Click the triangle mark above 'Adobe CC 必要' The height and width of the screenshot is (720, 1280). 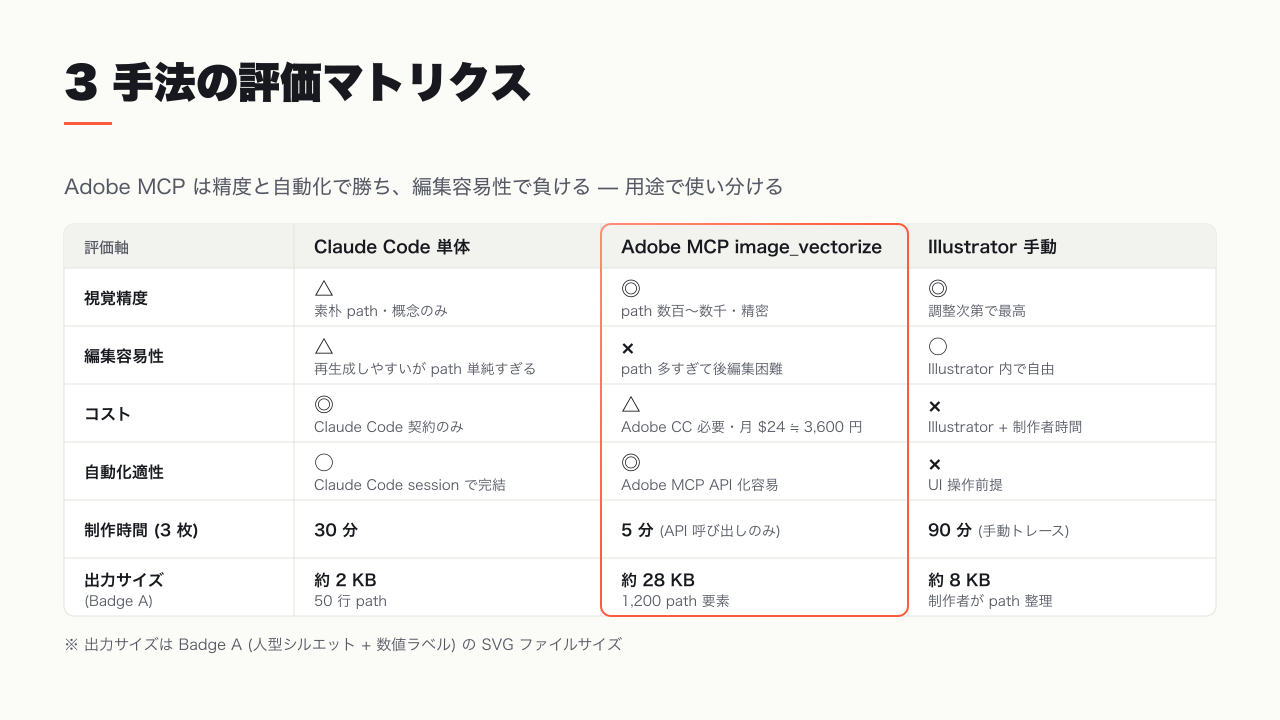tap(630, 405)
